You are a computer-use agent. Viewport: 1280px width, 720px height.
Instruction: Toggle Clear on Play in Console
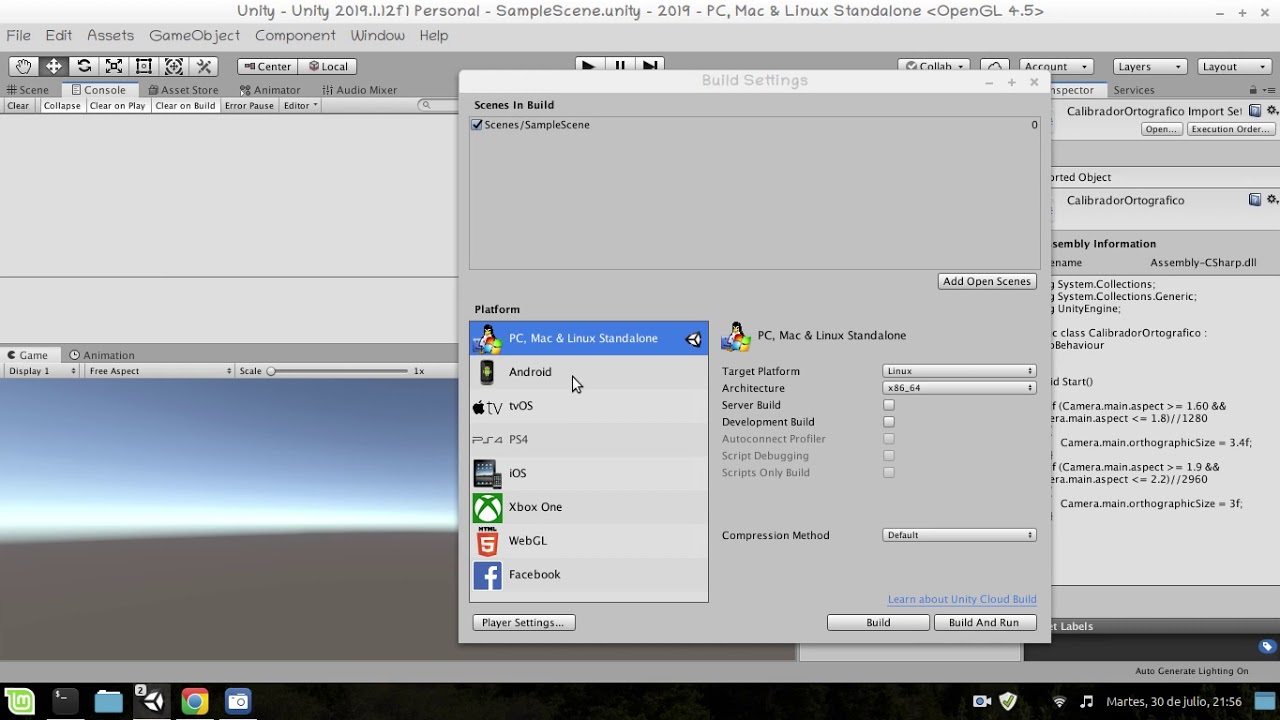[x=118, y=106]
